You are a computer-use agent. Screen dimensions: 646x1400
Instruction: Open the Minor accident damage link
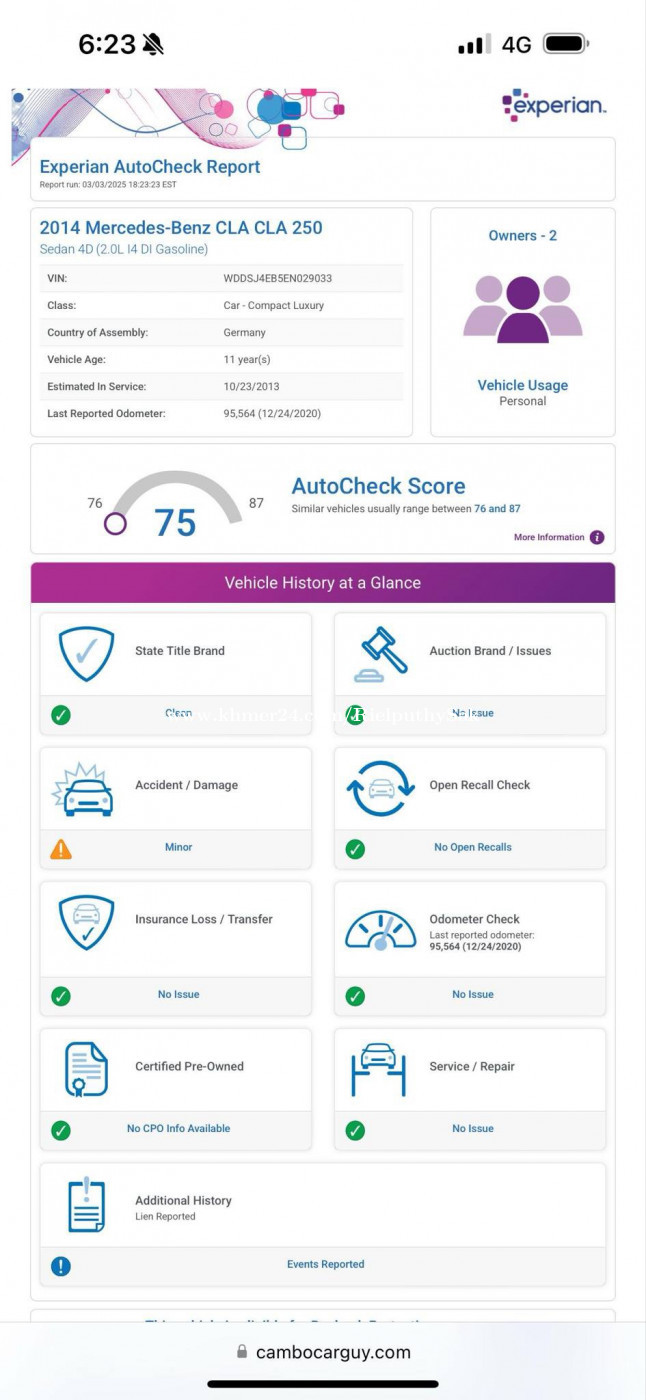coord(178,847)
